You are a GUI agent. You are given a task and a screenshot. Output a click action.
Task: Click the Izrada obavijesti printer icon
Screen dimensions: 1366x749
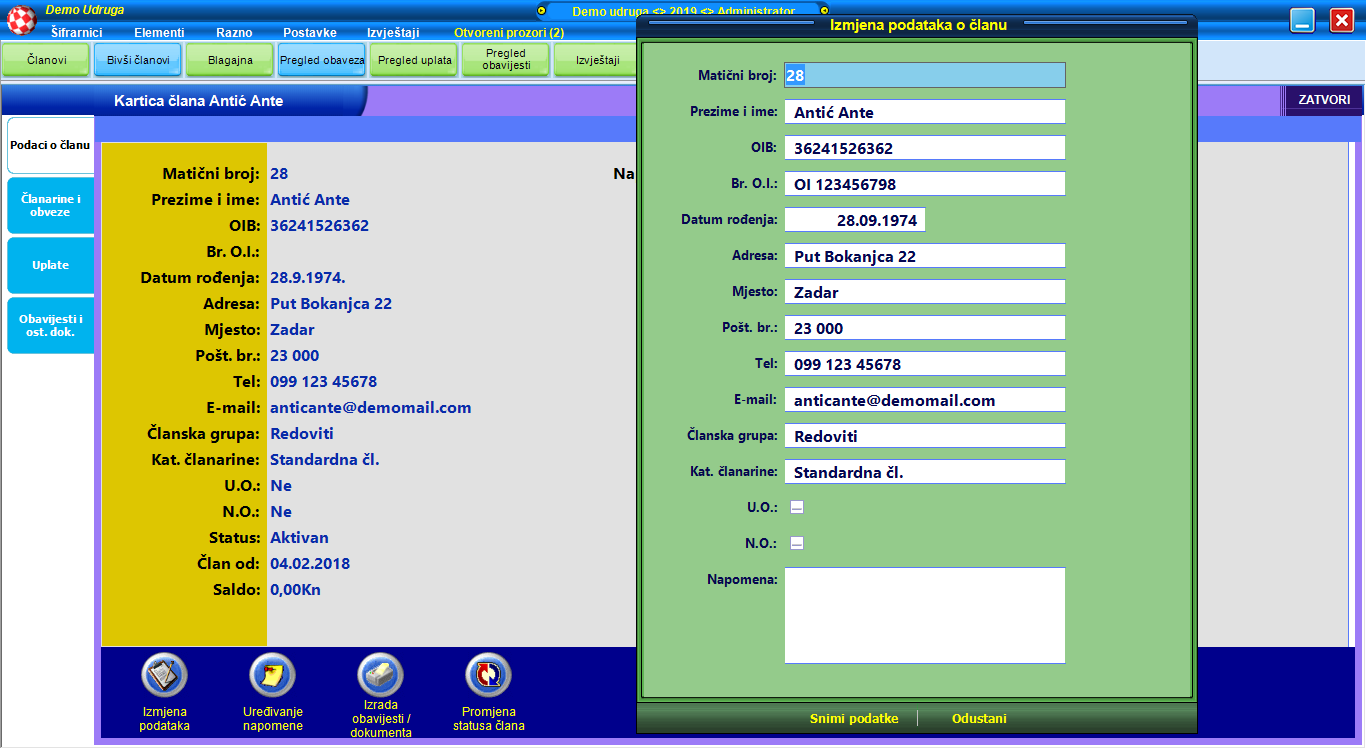point(380,676)
